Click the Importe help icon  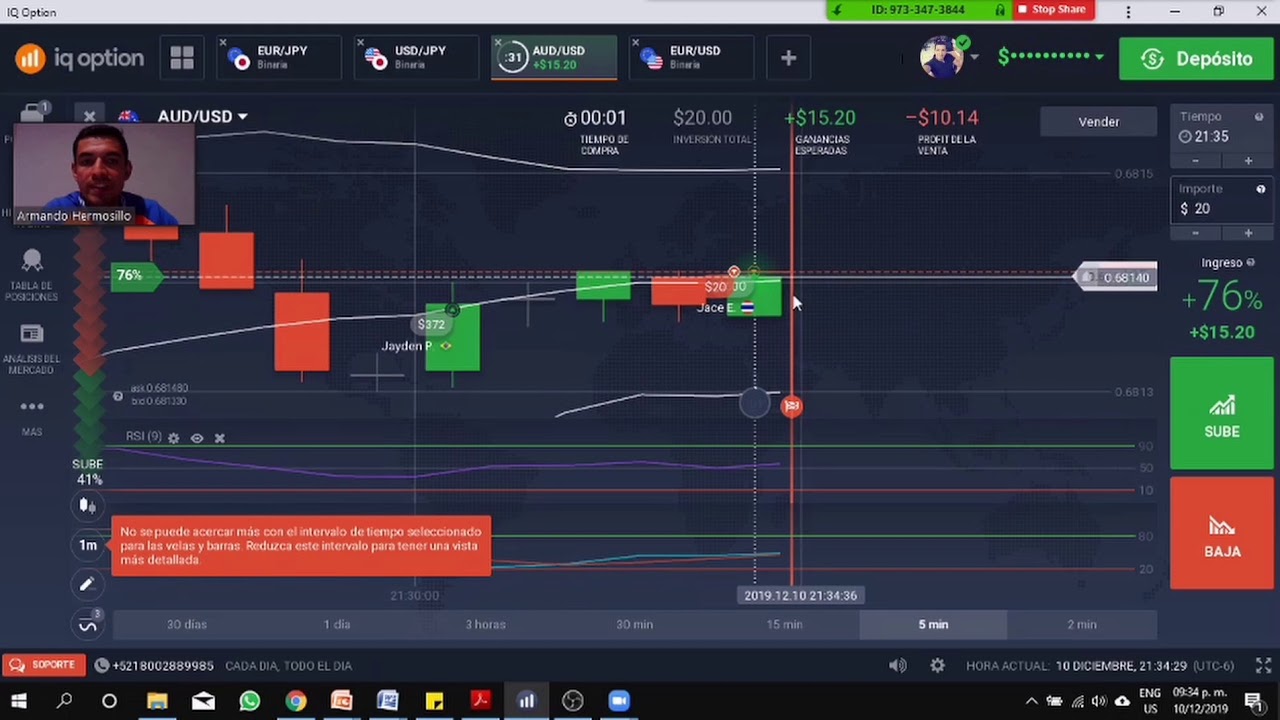tap(1260, 189)
